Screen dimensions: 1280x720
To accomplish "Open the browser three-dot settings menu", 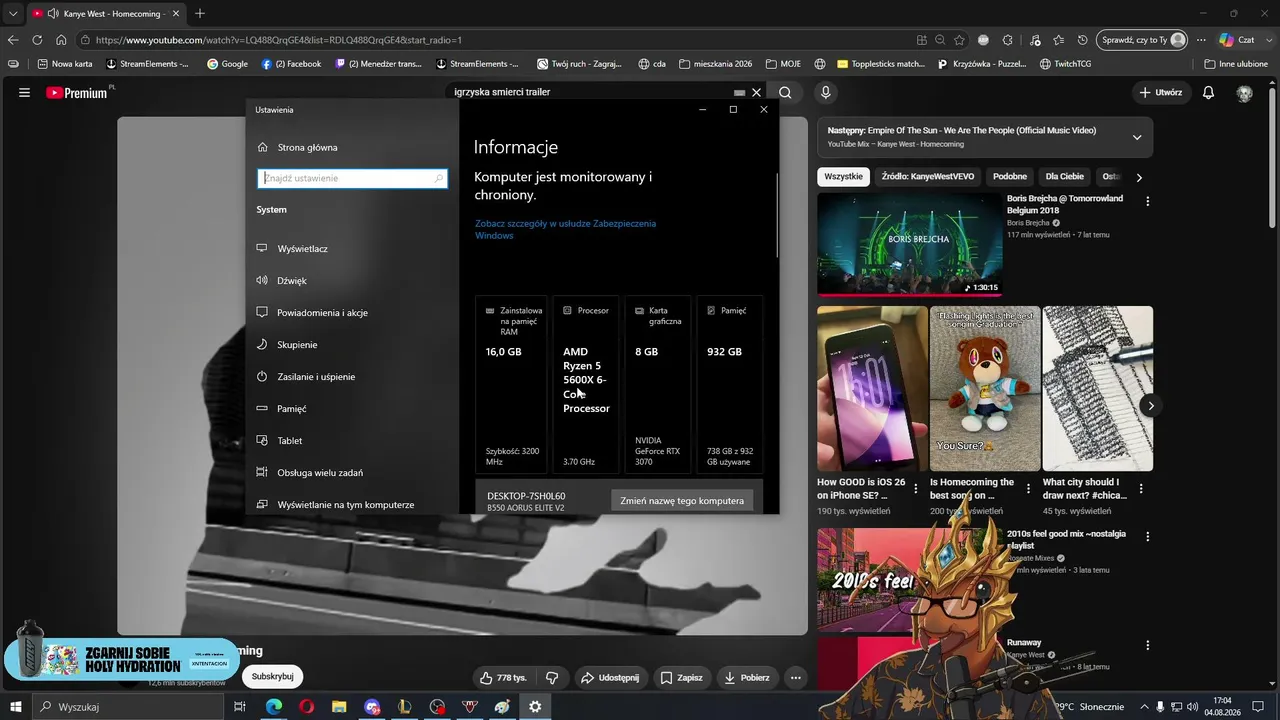I will click(x=1200, y=40).
